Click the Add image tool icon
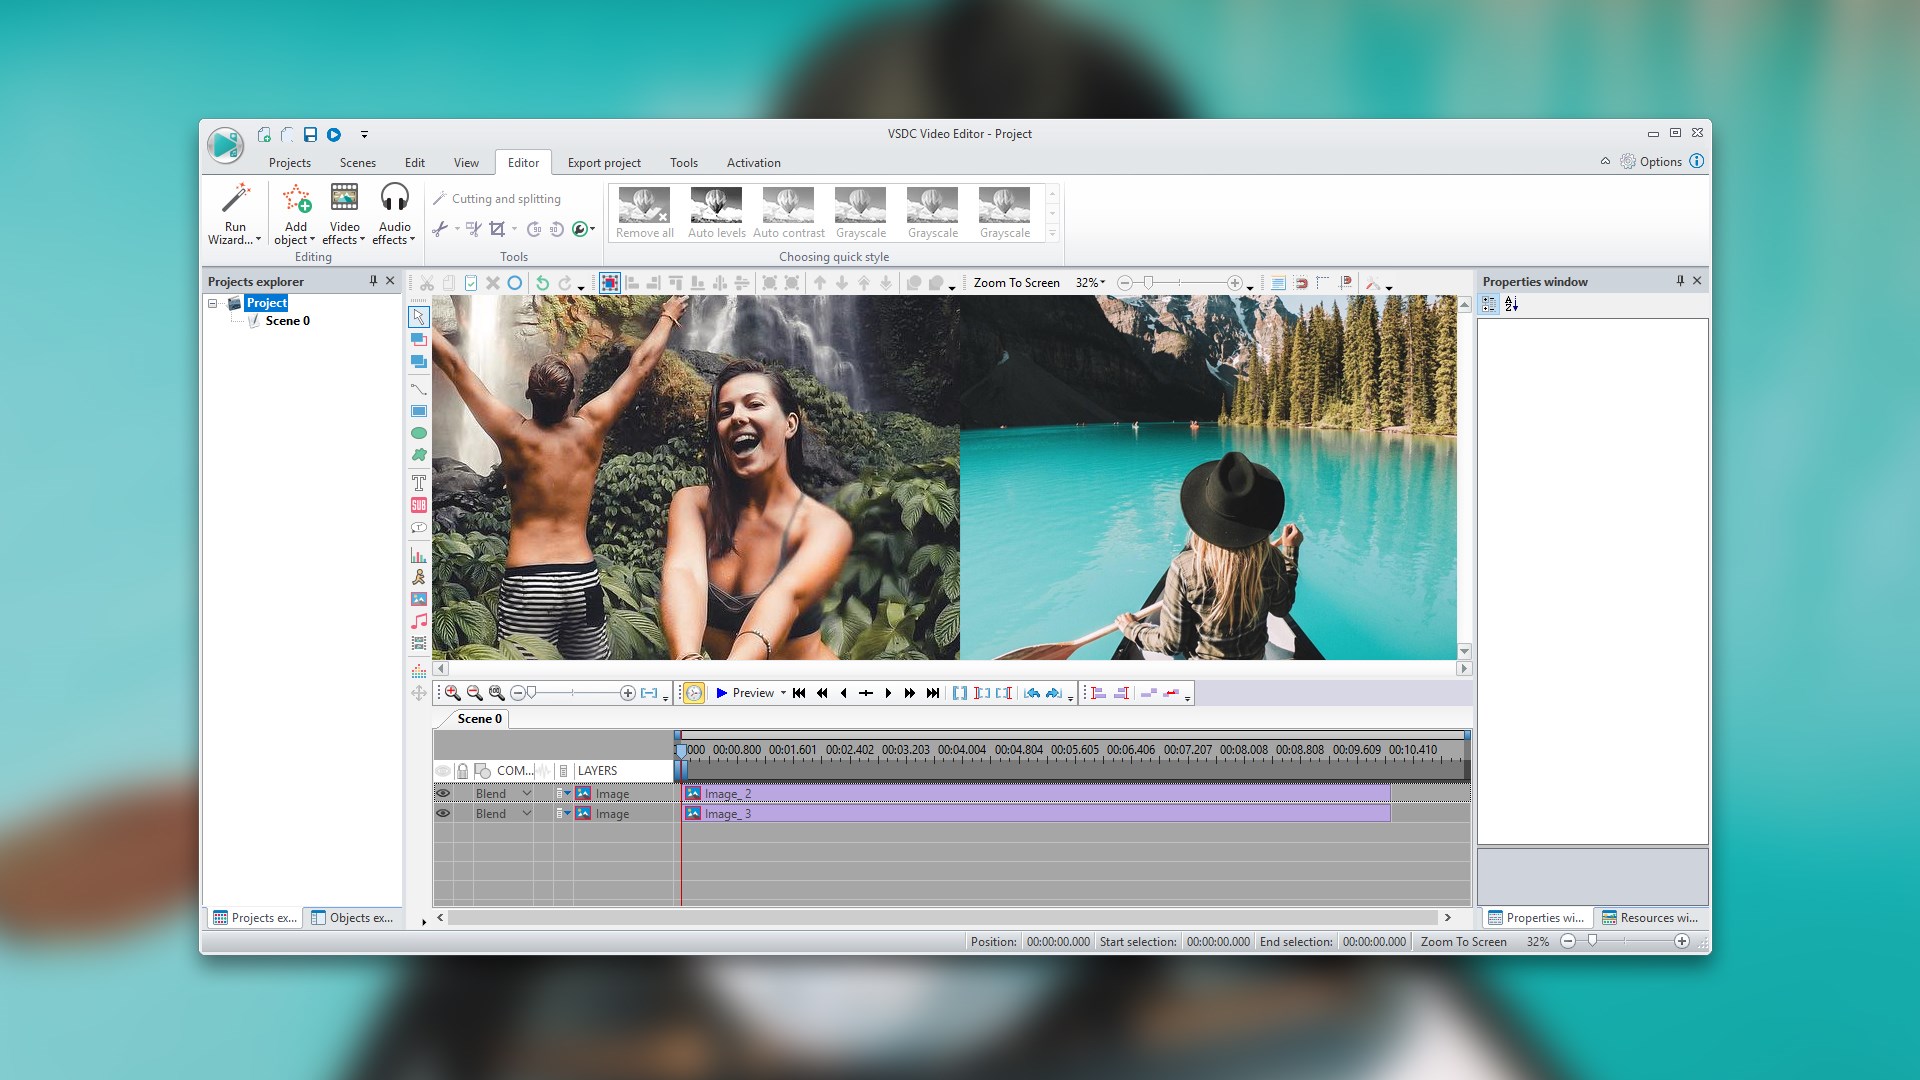Screen dimensions: 1920x1080 pyautogui.click(x=419, y=599)
